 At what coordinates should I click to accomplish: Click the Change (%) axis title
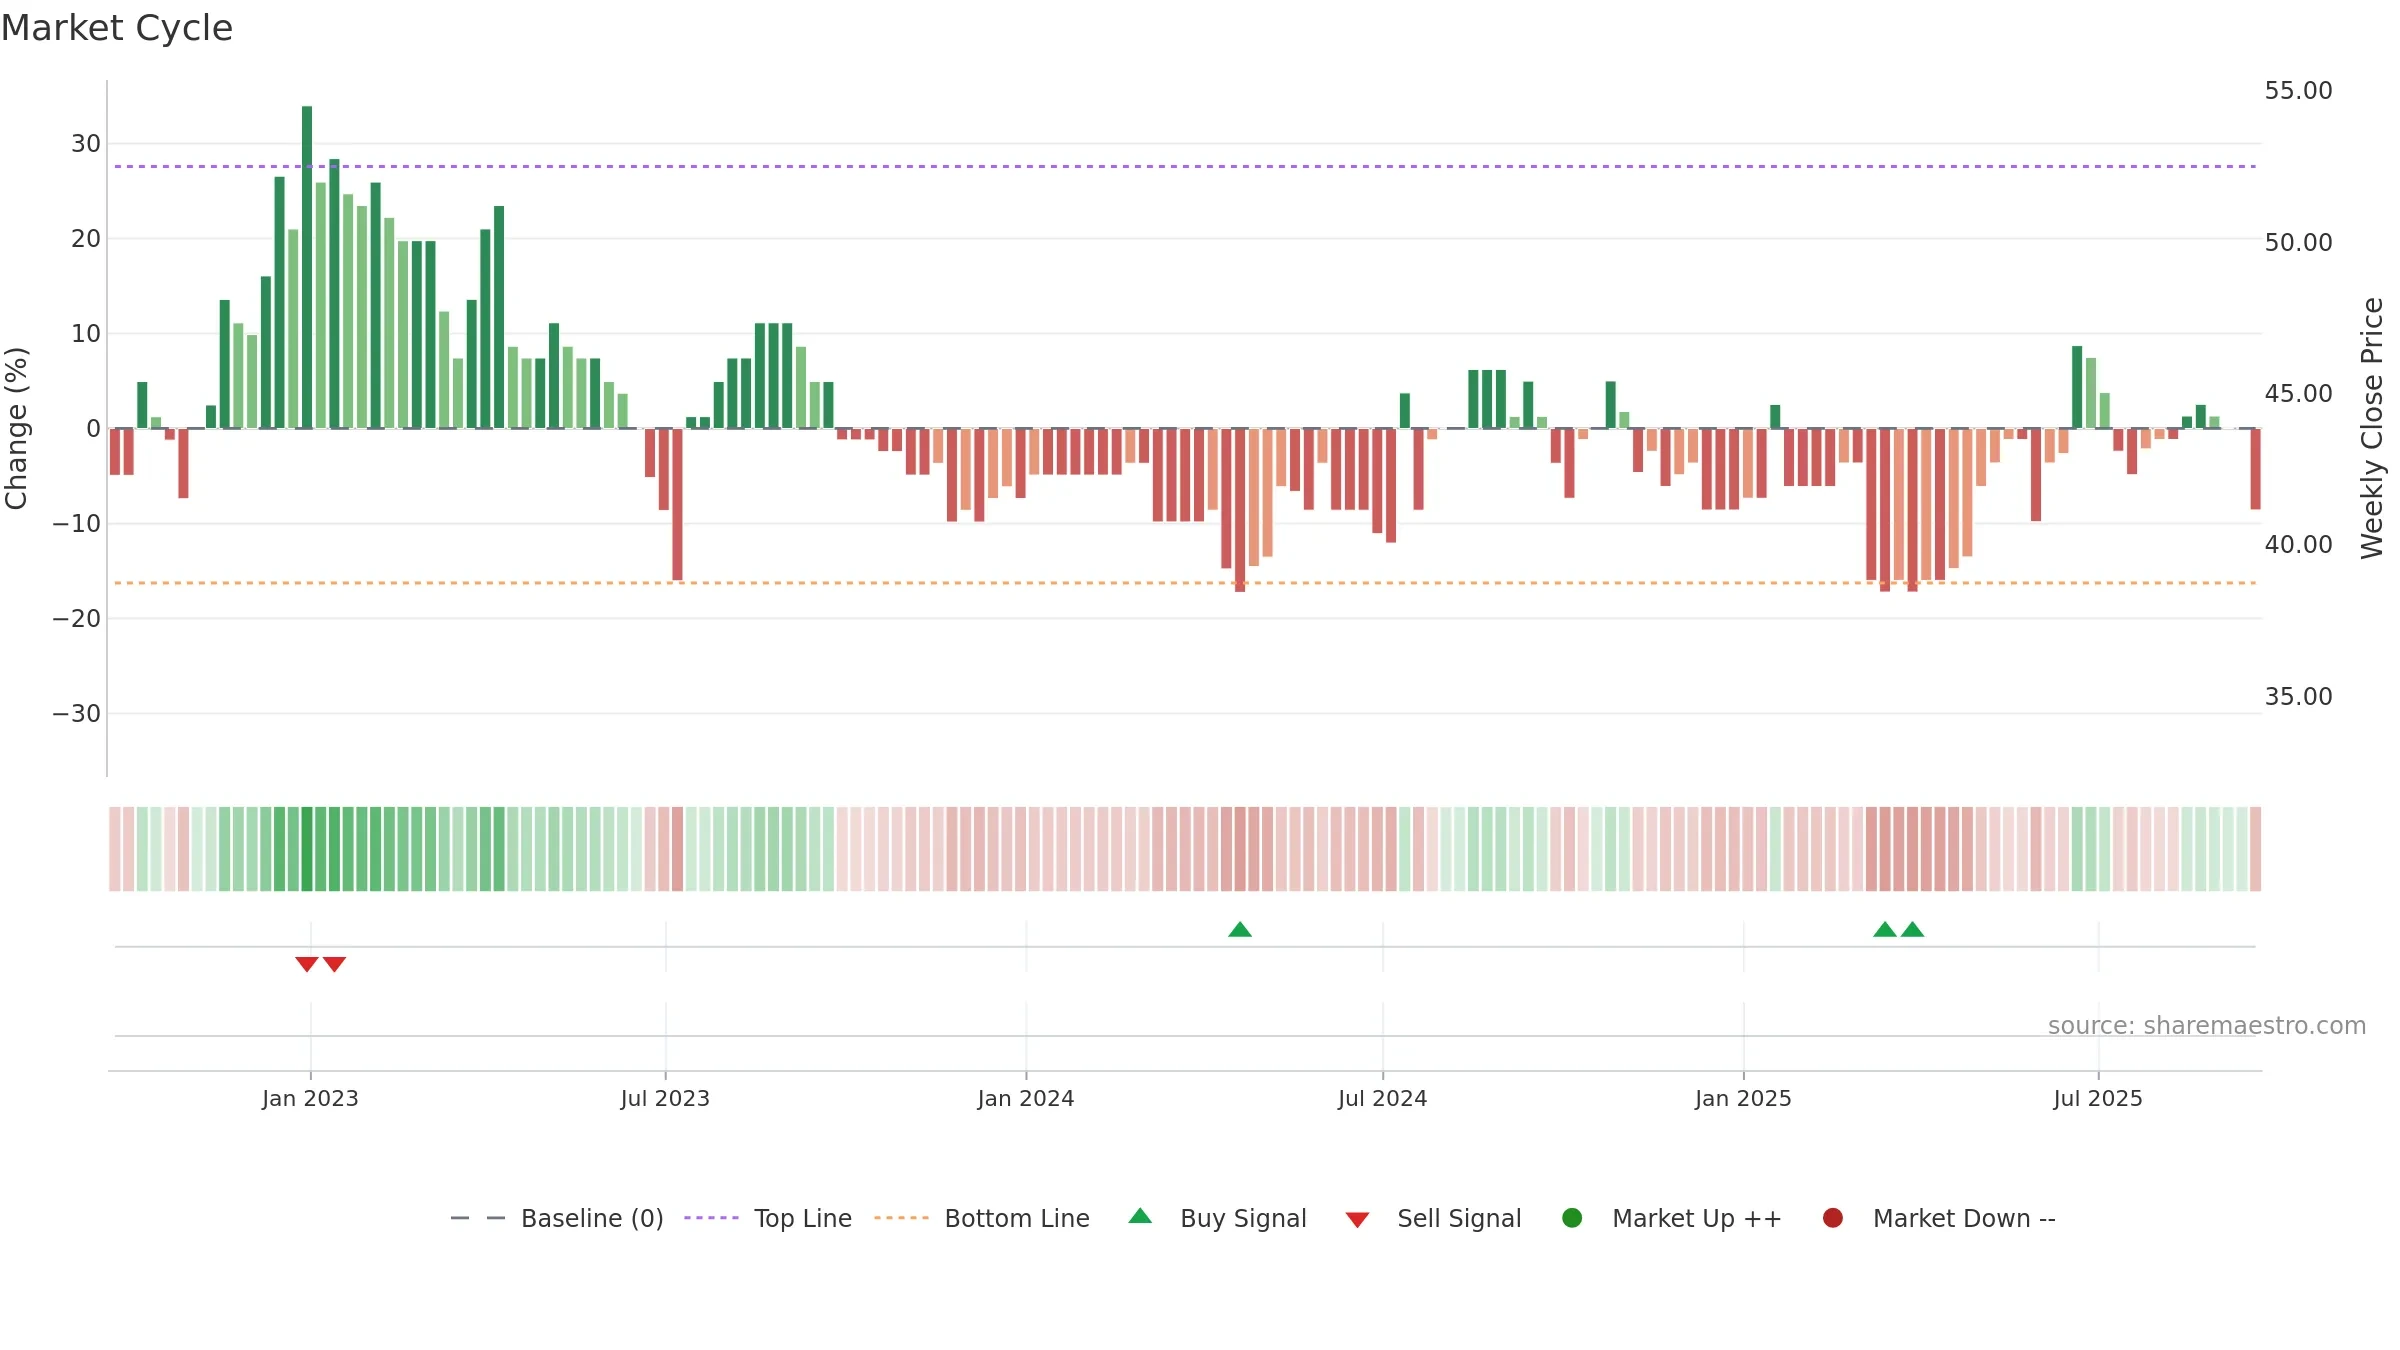pyautogui.click(x=16, y=428)
